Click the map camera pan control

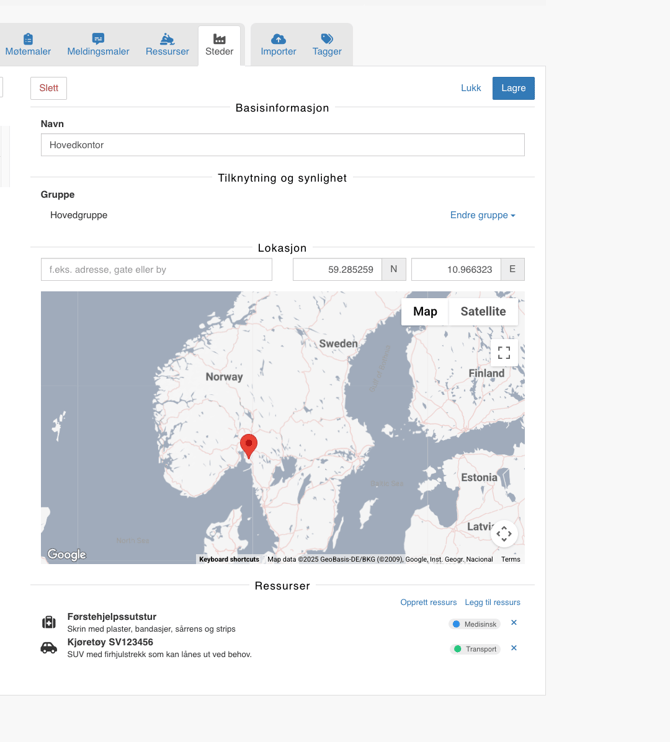[504, 534]
